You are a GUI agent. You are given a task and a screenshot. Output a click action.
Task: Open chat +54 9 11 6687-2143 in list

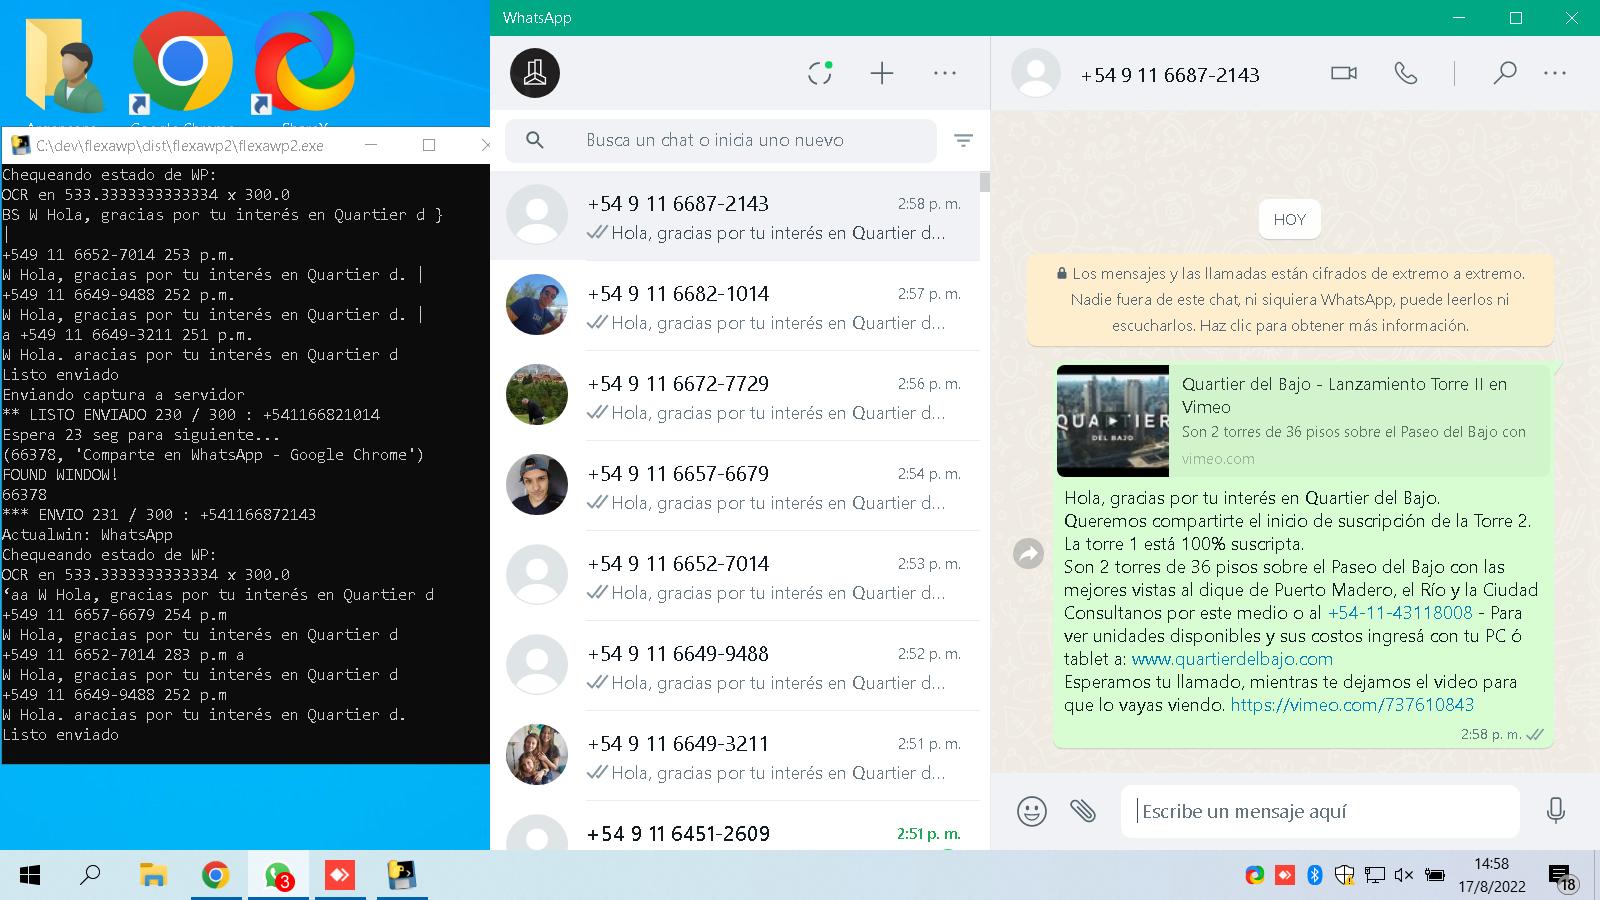coord(735,216)
